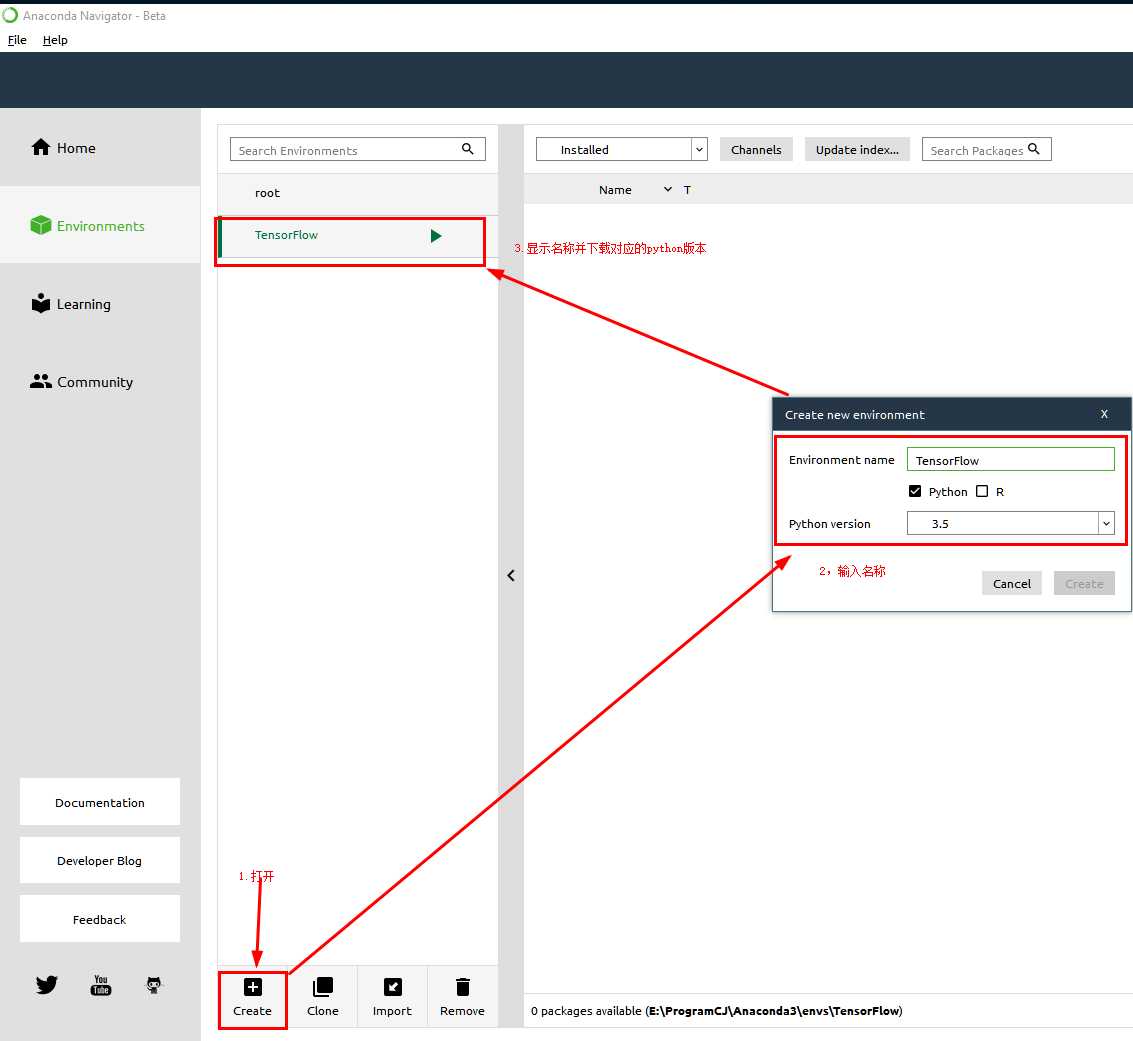Open the Documentation link button
The image size is (1133, 1041).
pyautogui.click(x=100, y=802)
